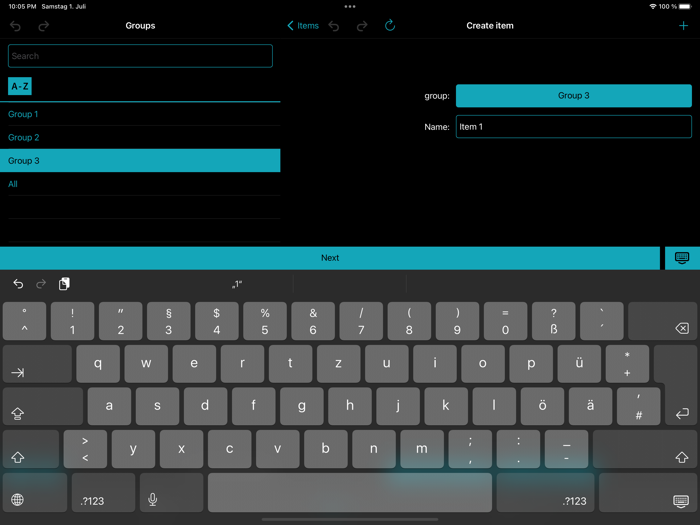Tap the ü key

pos(579,364)
